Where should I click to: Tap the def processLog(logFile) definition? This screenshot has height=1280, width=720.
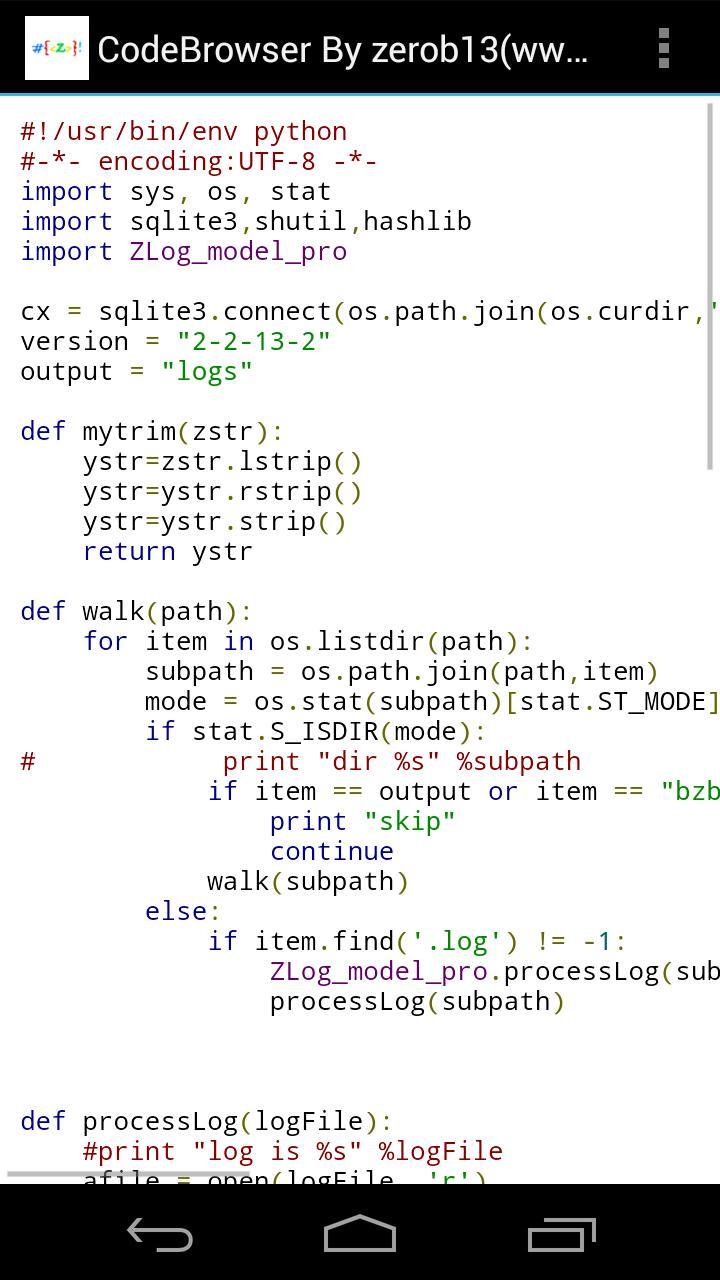tap(206, 1121)
